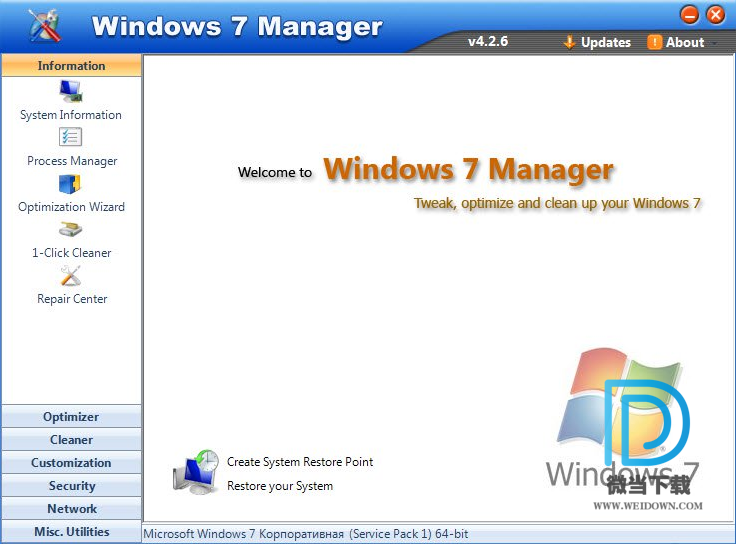Open the Process Manager checklist icon

click(70, 137)
